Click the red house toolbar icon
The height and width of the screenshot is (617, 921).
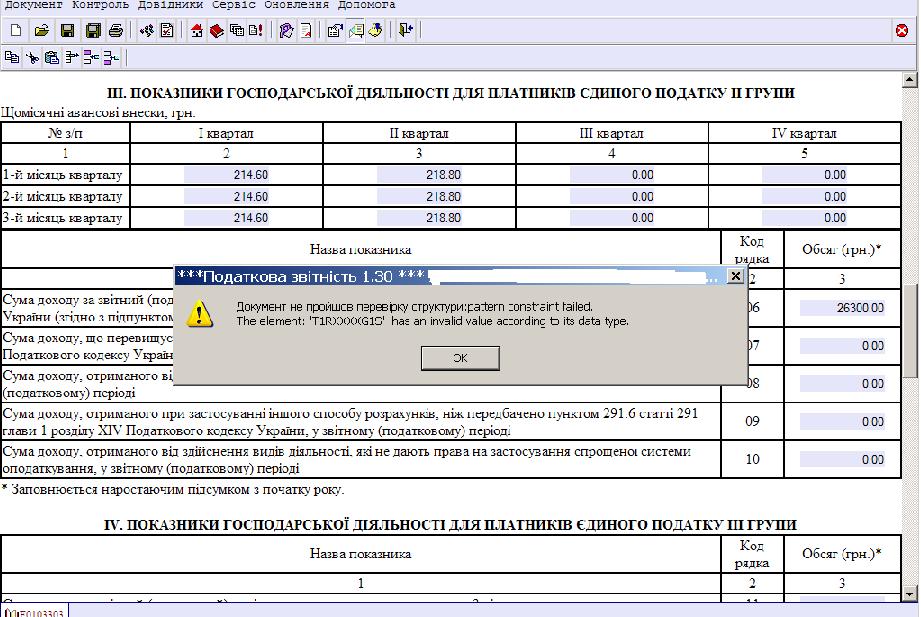click(196, 31)
